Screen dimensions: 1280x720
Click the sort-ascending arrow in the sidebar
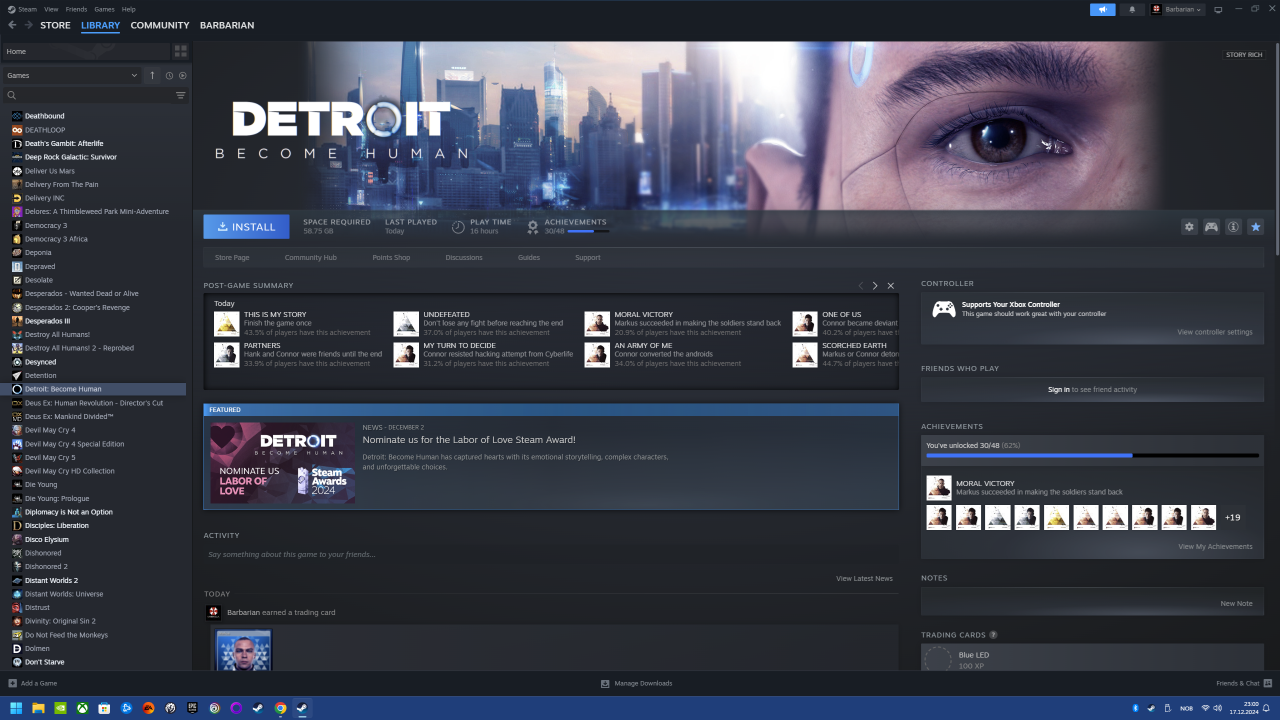pyautogui.click(x=152, y=75)
